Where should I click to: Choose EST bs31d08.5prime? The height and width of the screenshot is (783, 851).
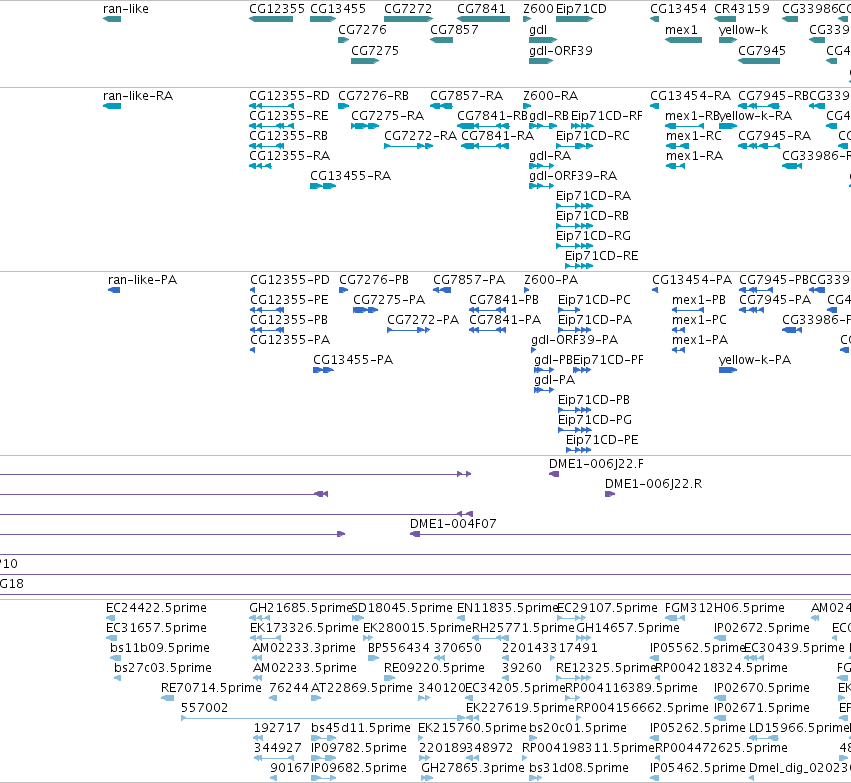tap(536, 778)
